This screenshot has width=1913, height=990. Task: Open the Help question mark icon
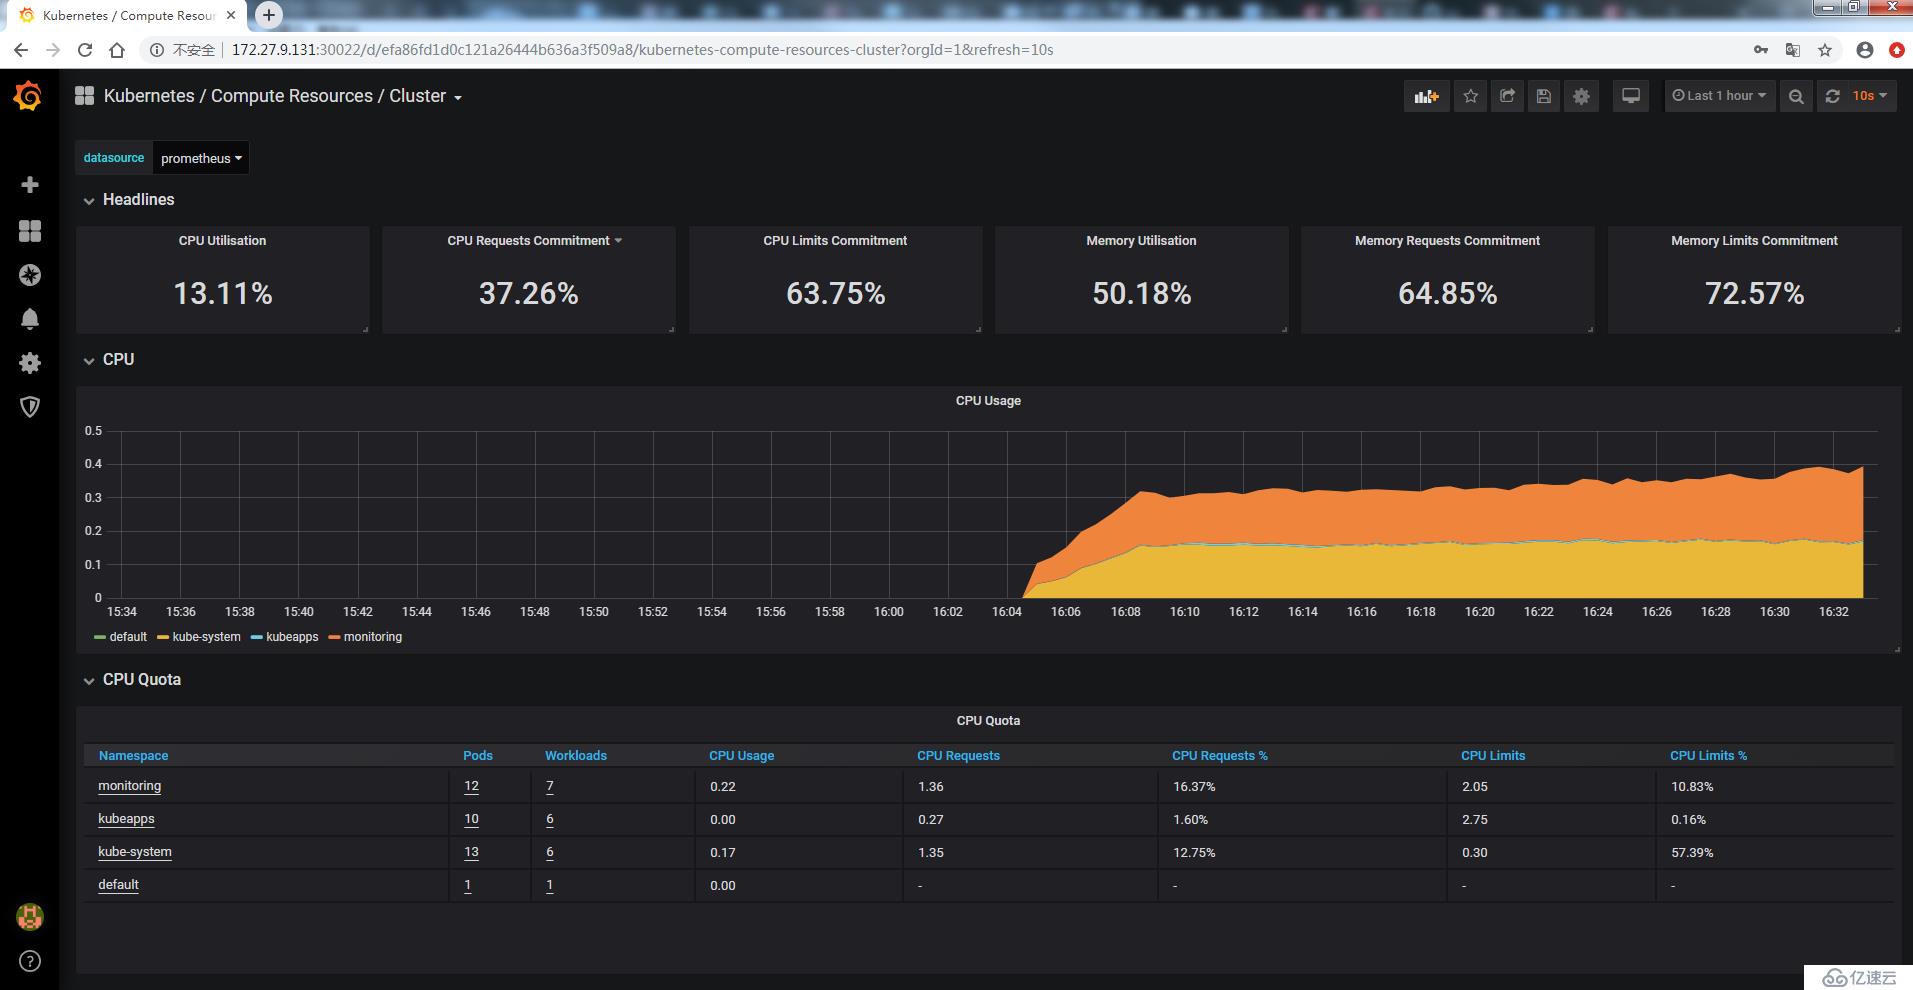tap(30, 961)
